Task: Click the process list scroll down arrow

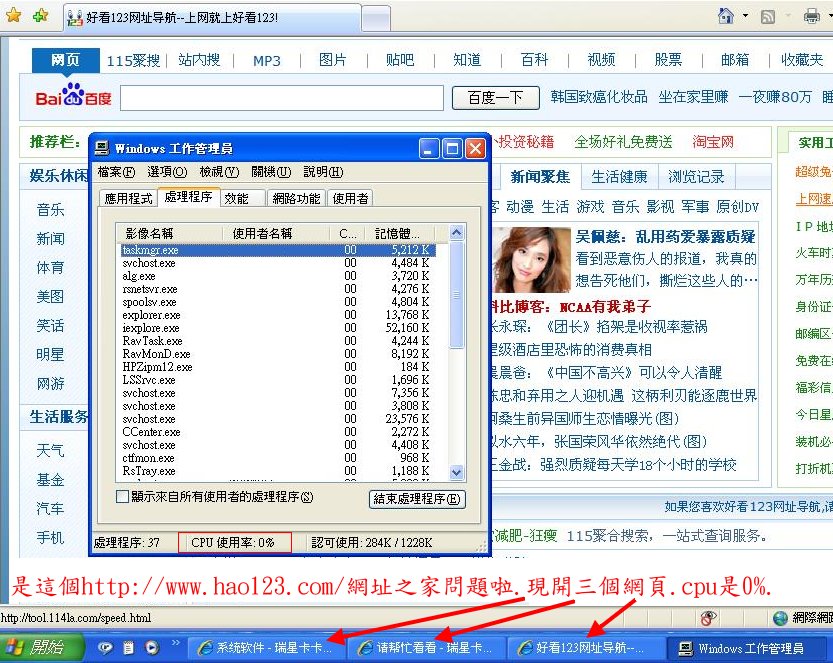Action: tap(456, 472)
